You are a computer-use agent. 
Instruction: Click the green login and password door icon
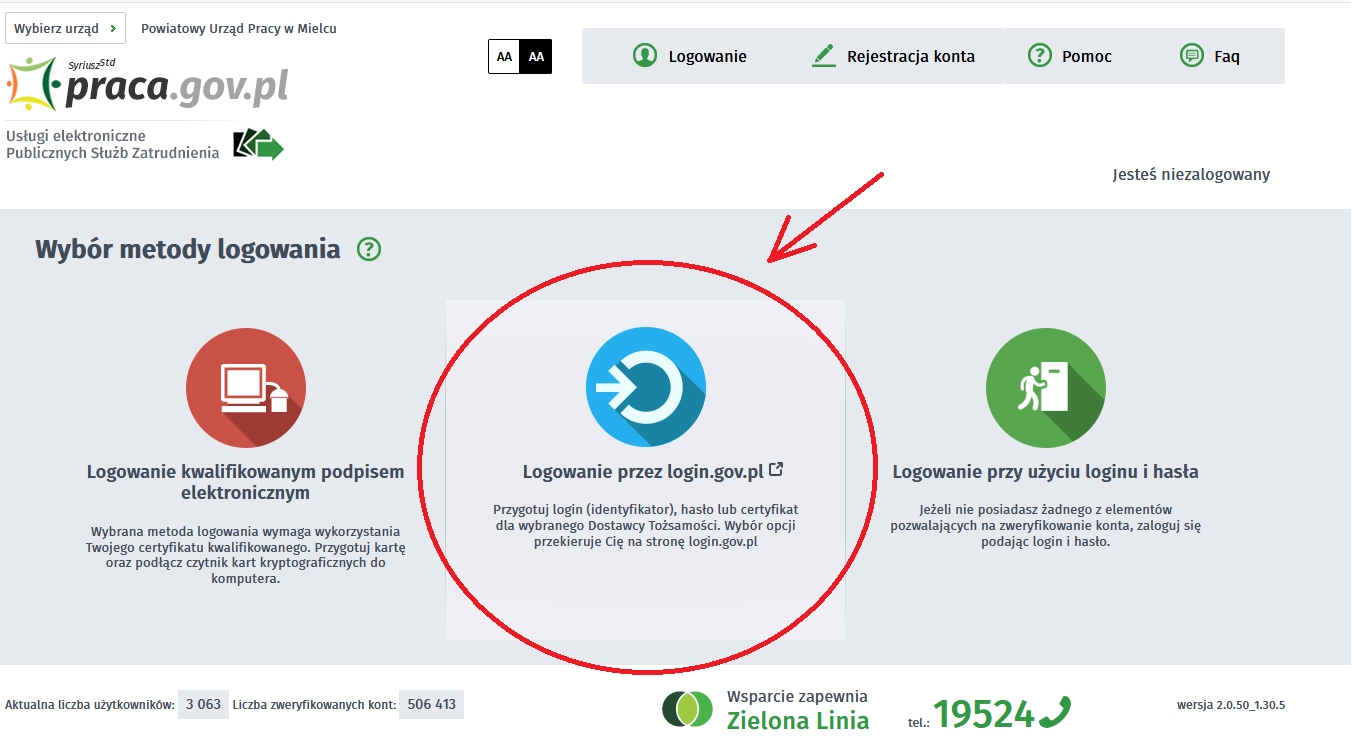[1046, 387]
